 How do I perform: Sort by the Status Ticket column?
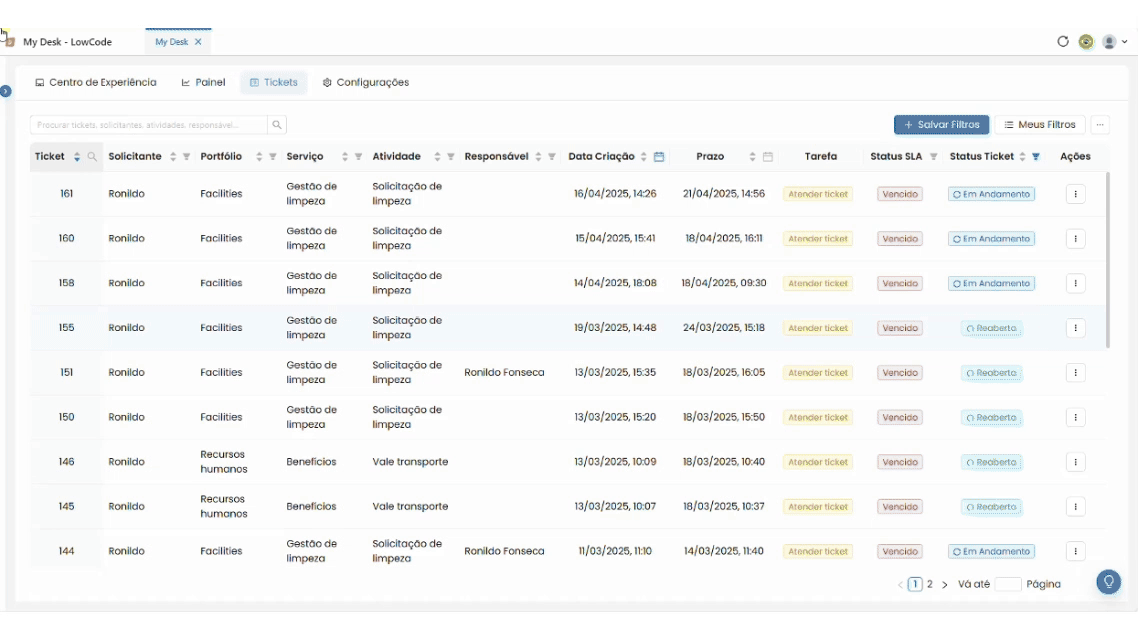coord(1023,157)
